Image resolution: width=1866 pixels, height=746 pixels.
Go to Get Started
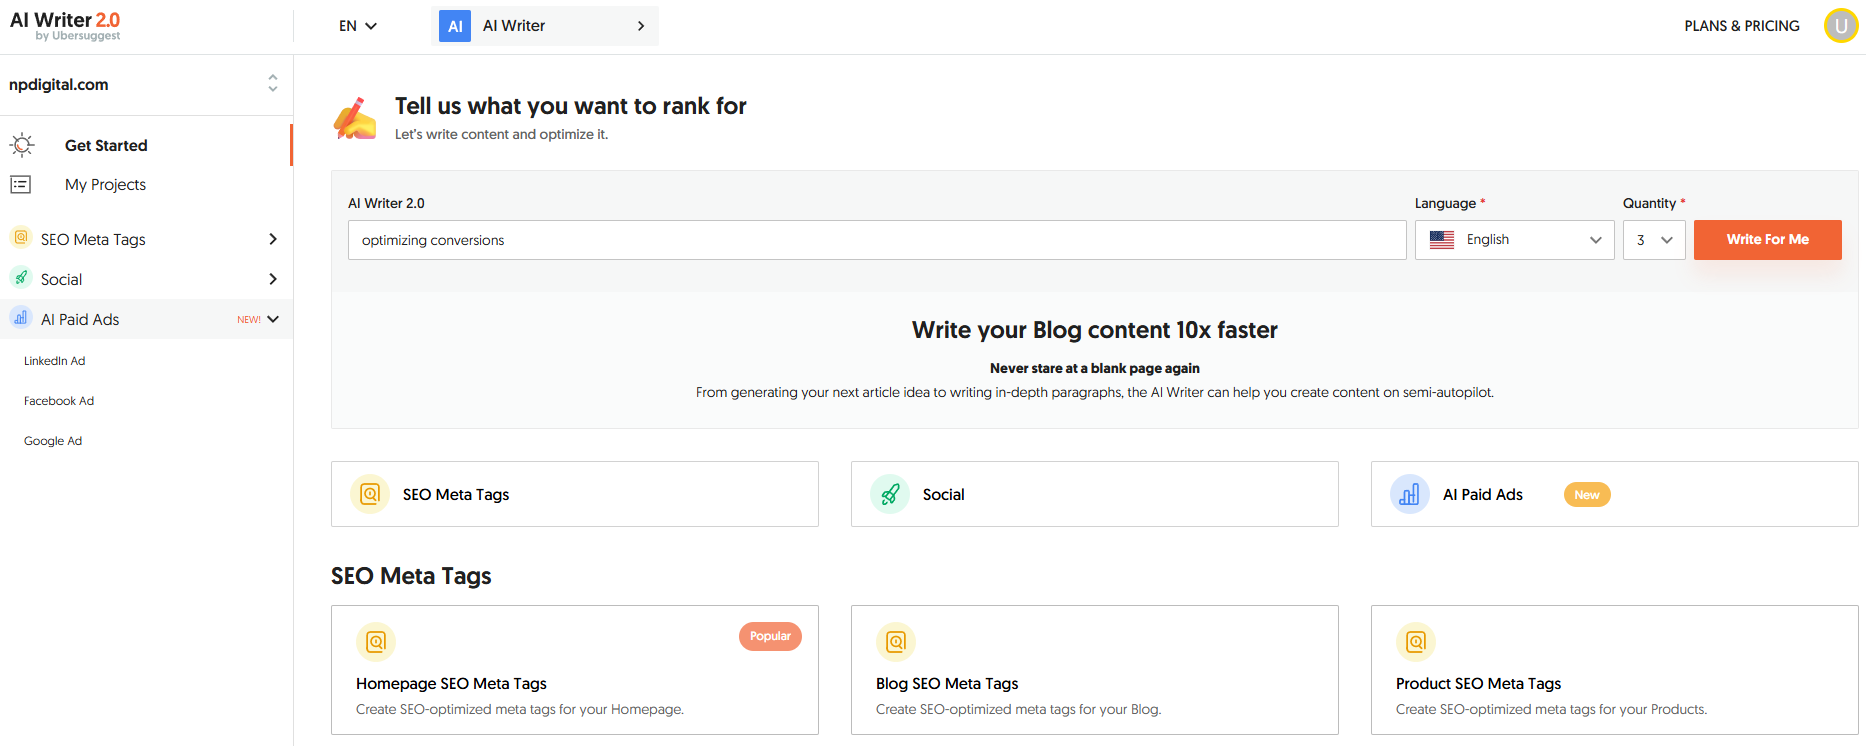pos(106,145)
